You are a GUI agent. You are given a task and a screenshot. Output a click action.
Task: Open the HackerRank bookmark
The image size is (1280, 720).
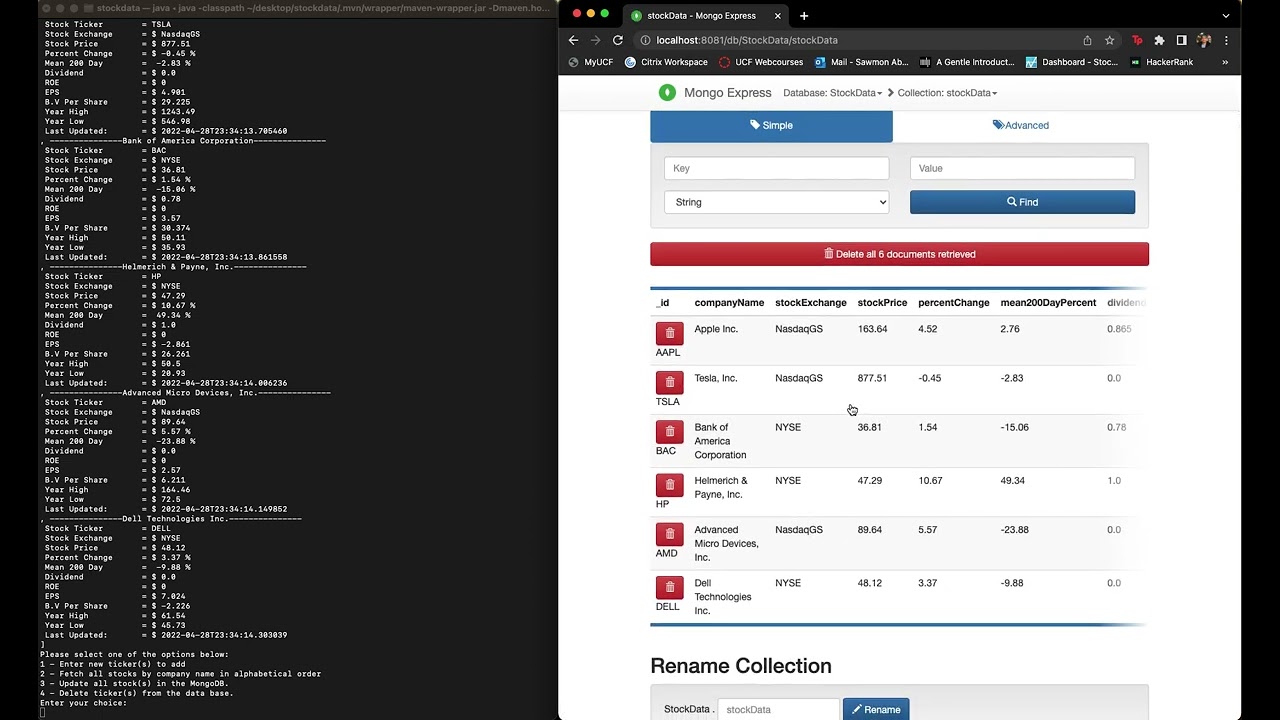click(x=1162, y=62)
